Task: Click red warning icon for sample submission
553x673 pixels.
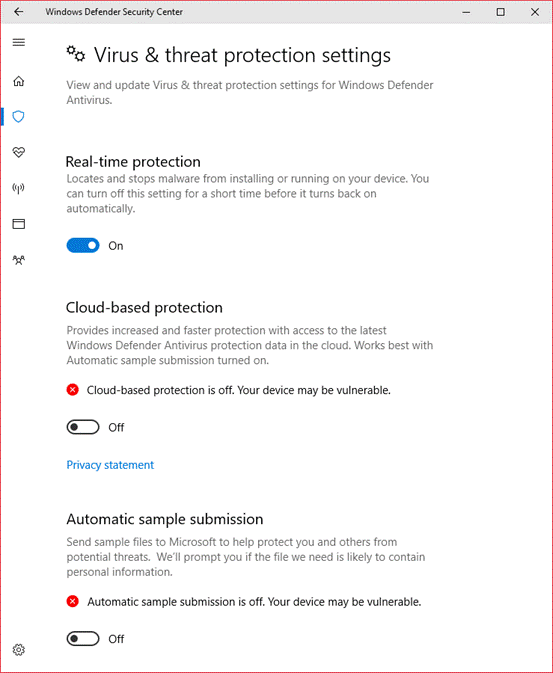Action: point(73,601)
